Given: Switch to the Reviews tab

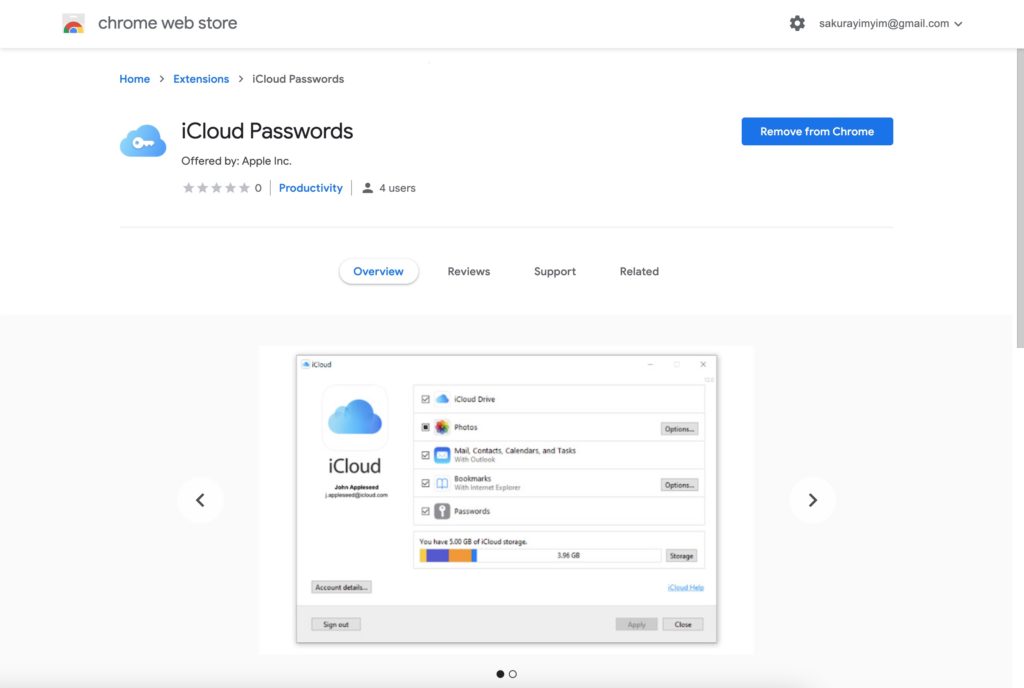Looking at the screenshot, I should point(468,271).
